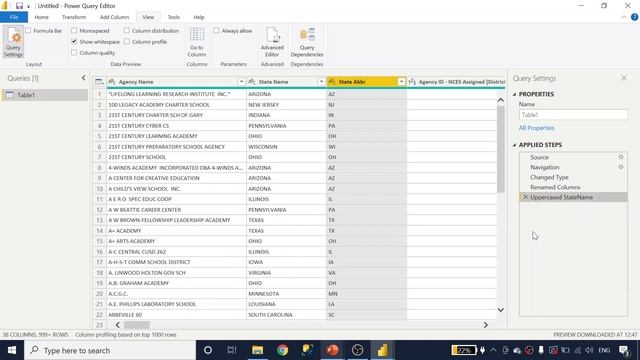Open quick access toolbar dropdown arrow

[29, 7]
